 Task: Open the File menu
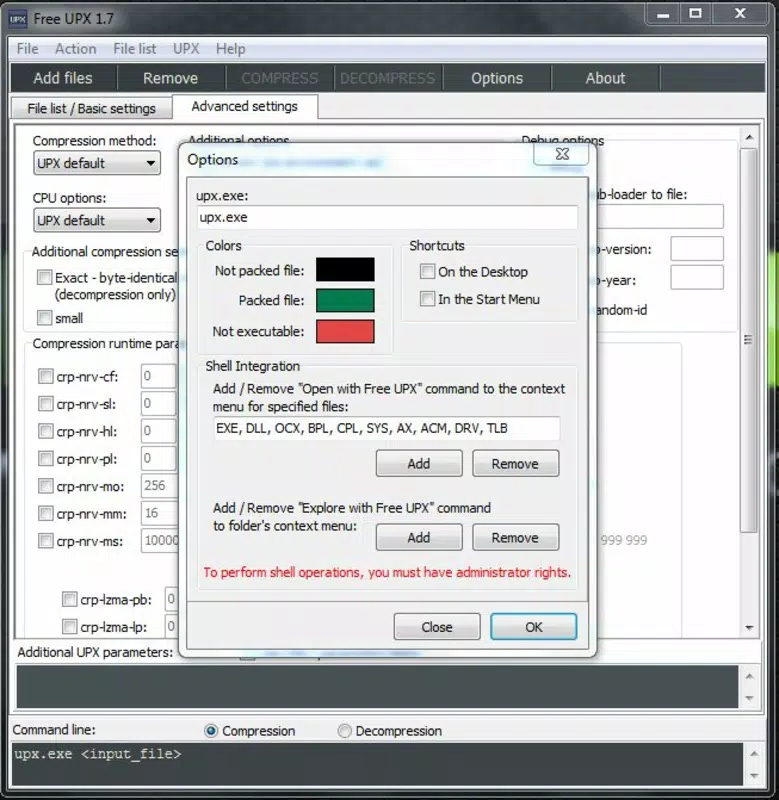click(x=28, y=49)
